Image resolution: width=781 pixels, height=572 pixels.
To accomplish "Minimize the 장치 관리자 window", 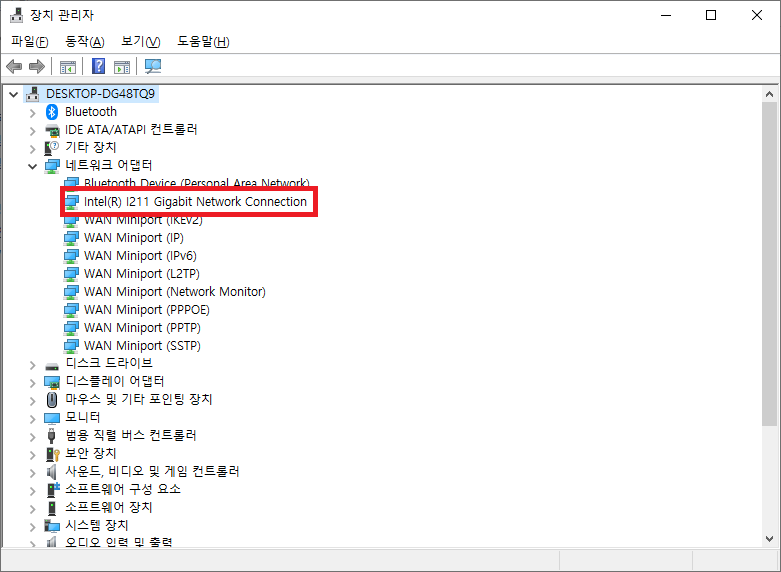I will 666,15.
